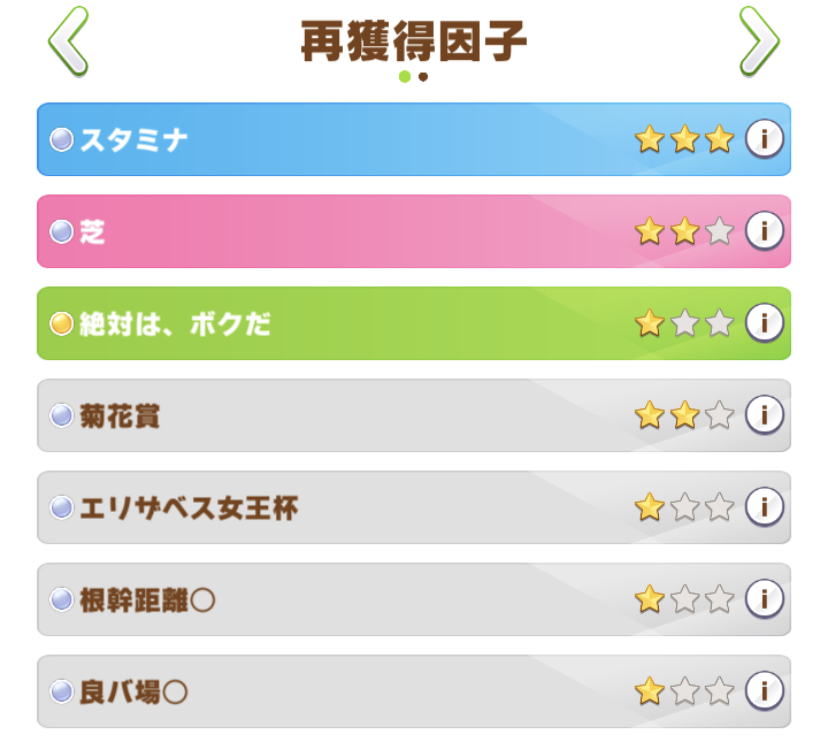Select the first green page dot

point(404,76)
